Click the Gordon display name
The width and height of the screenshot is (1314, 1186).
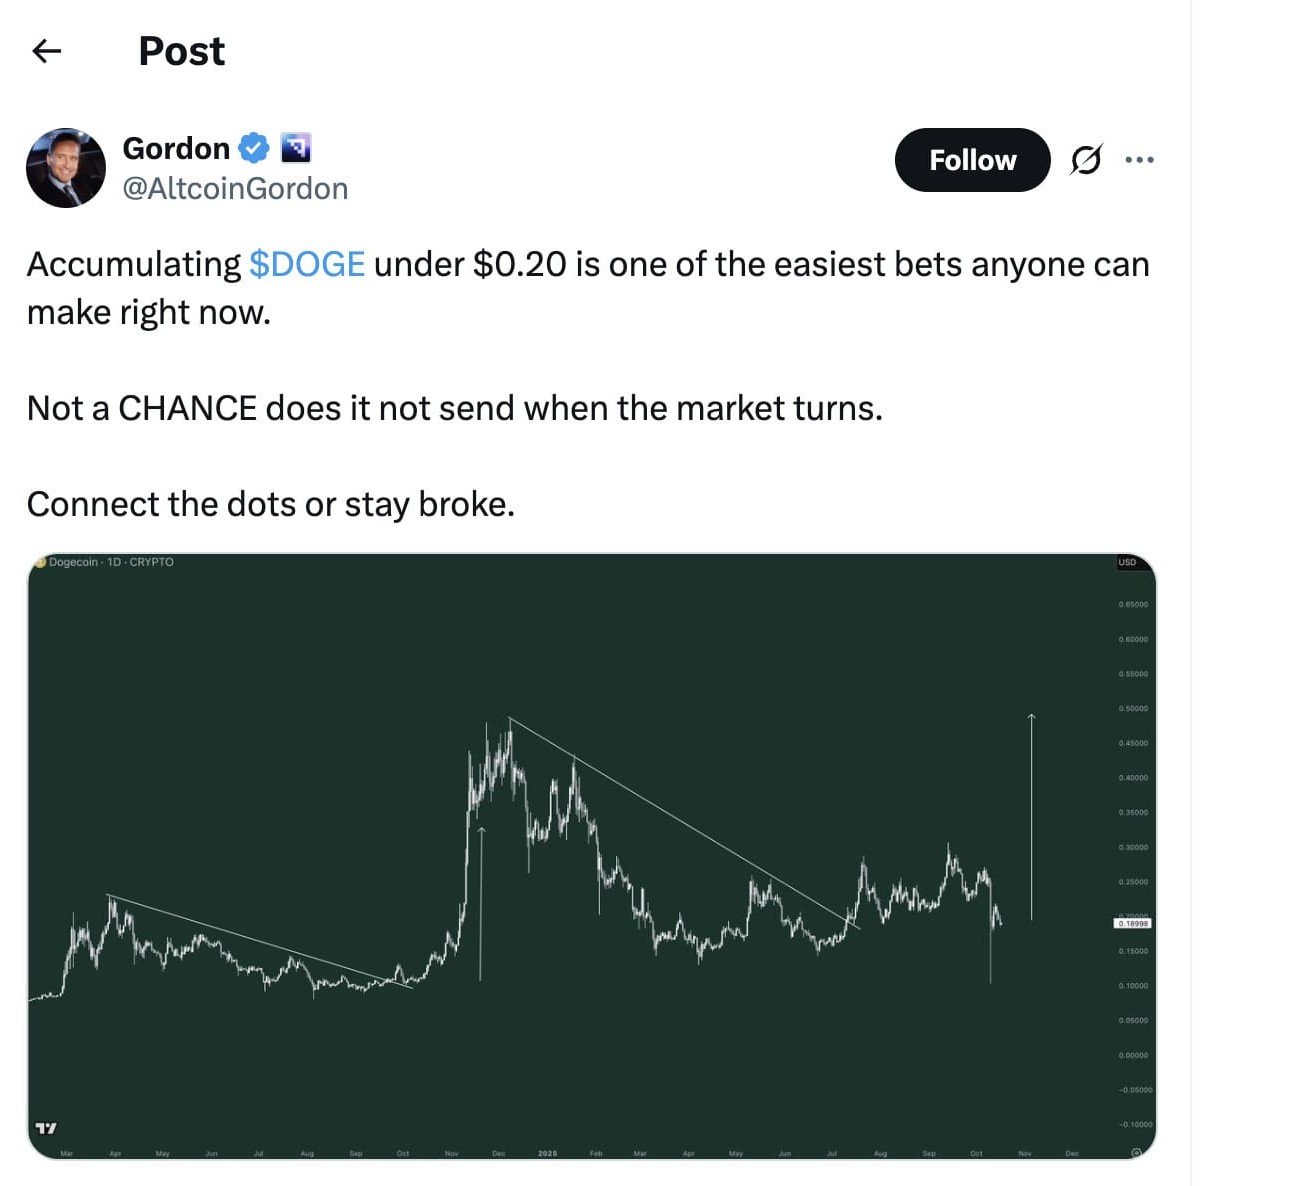tap(176, 148)
